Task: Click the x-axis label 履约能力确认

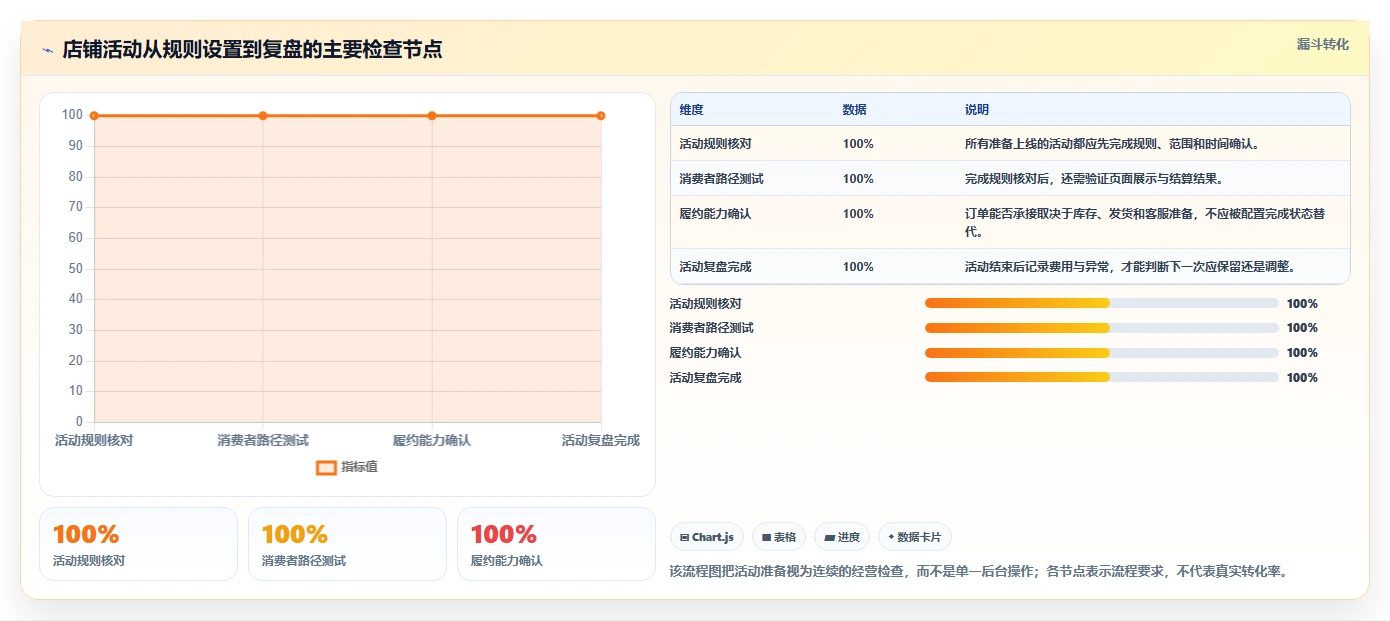Action: click(432, 440)
